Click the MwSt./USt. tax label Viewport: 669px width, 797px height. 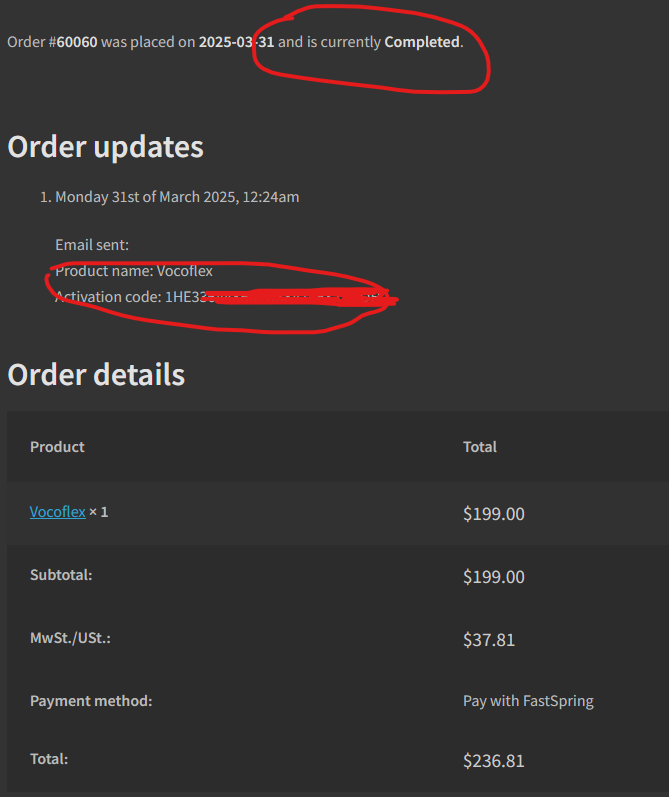click(70, 638)
